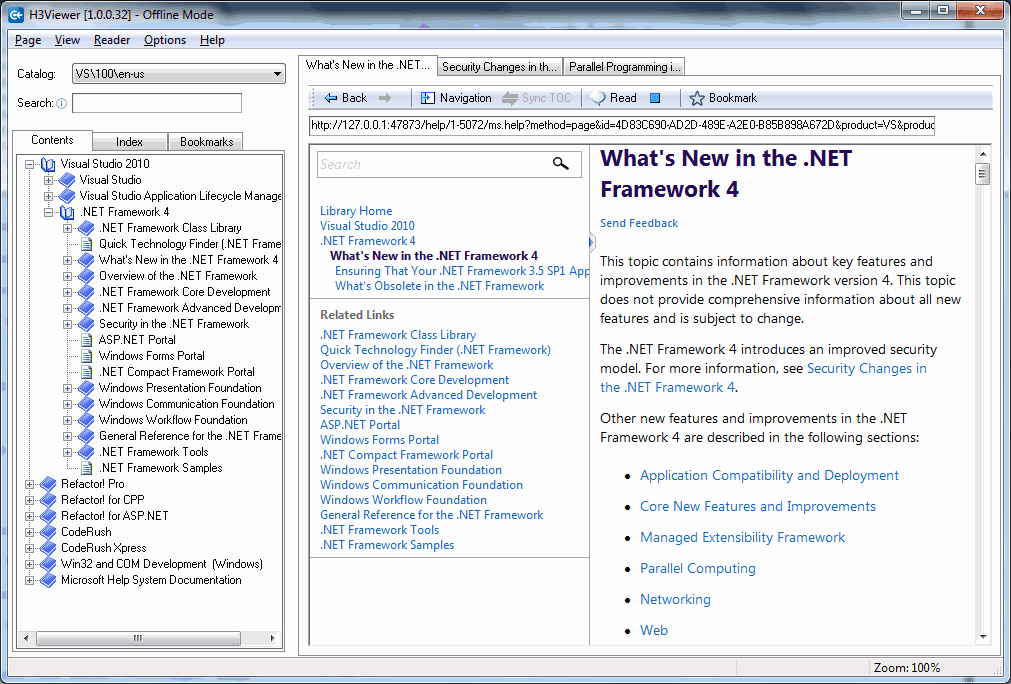Click the Refactor! Pro book icon
The image size is (1011, 684).
48,484
